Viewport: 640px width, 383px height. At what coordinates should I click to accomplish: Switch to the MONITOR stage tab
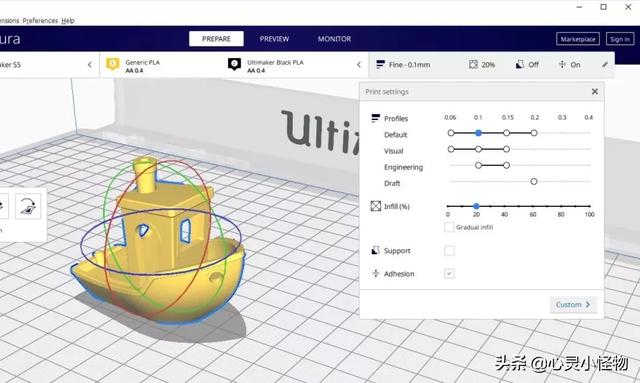pyautogui.click(x=334, y=39)
